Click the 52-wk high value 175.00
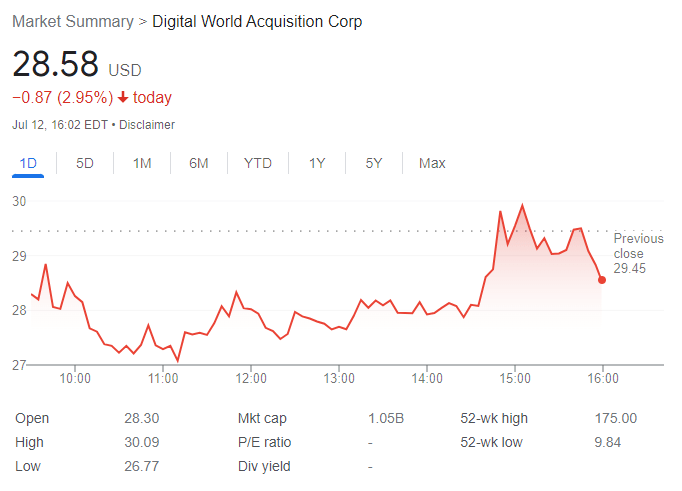This screenshot has height=491, width=682. (x=615, y=418)
